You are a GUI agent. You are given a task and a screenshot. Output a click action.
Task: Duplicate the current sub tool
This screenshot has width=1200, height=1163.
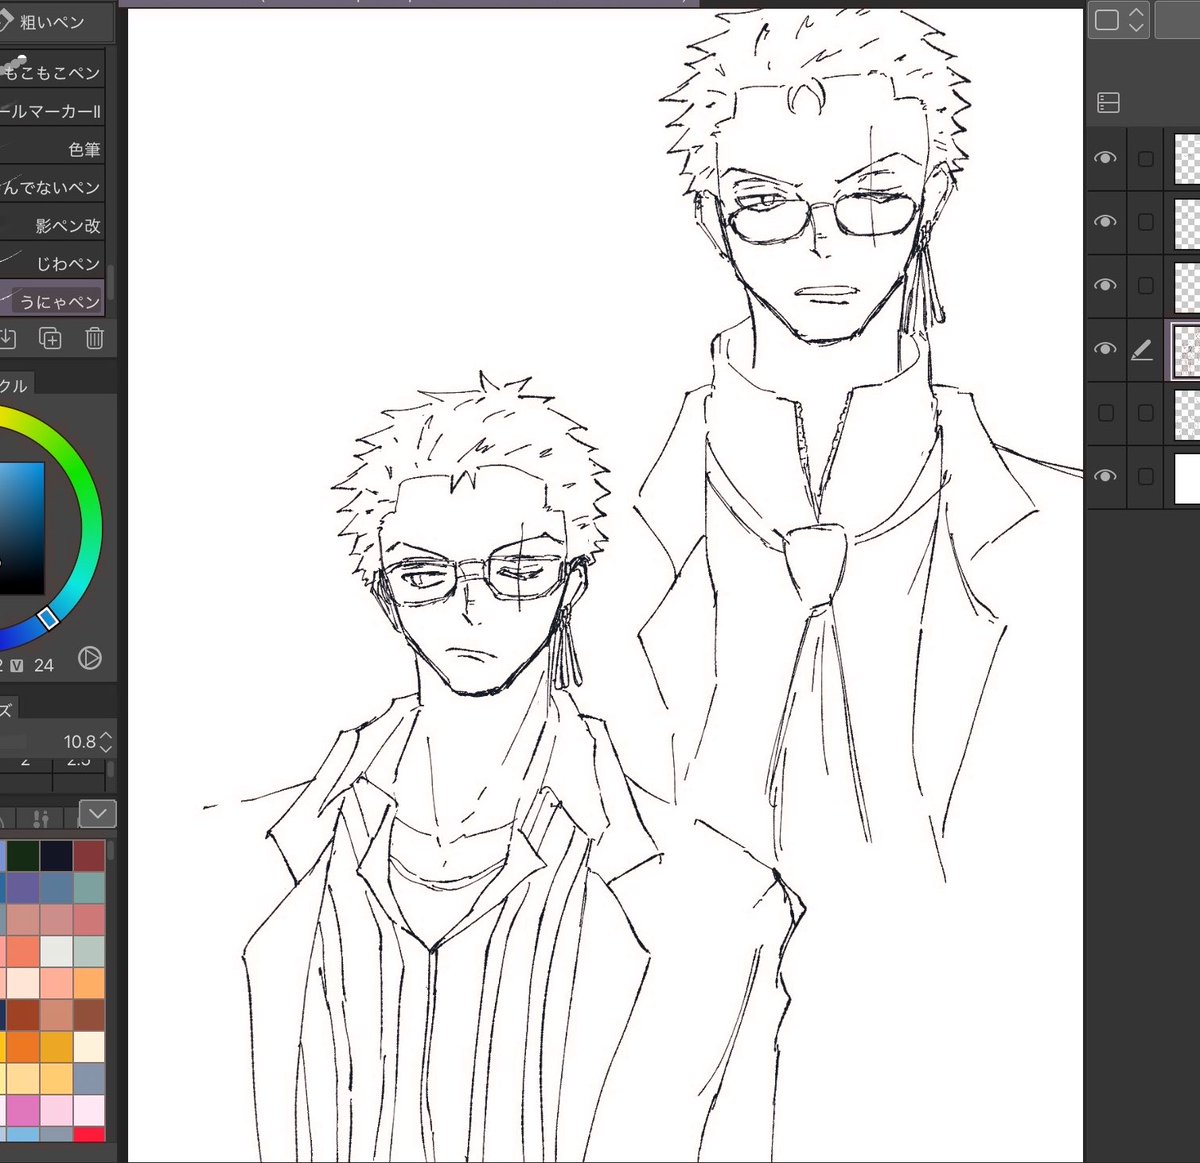[x=50, y=338]
